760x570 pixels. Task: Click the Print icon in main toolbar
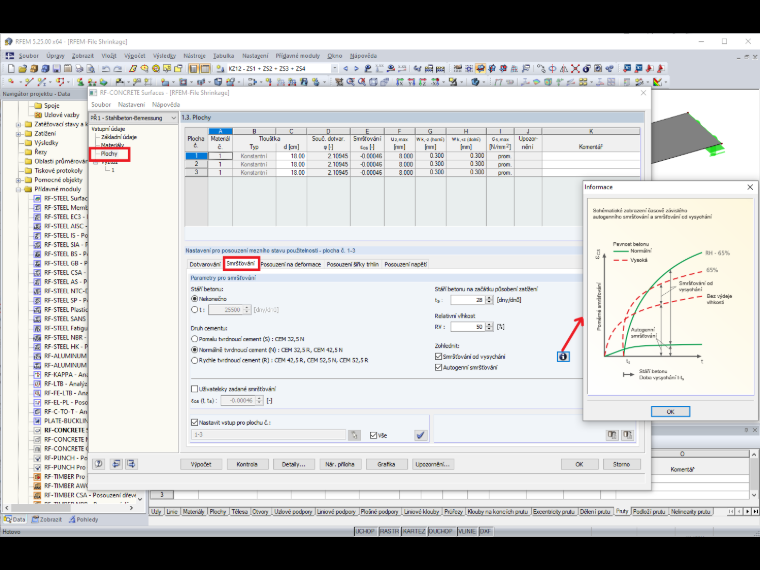click(79, 69)
